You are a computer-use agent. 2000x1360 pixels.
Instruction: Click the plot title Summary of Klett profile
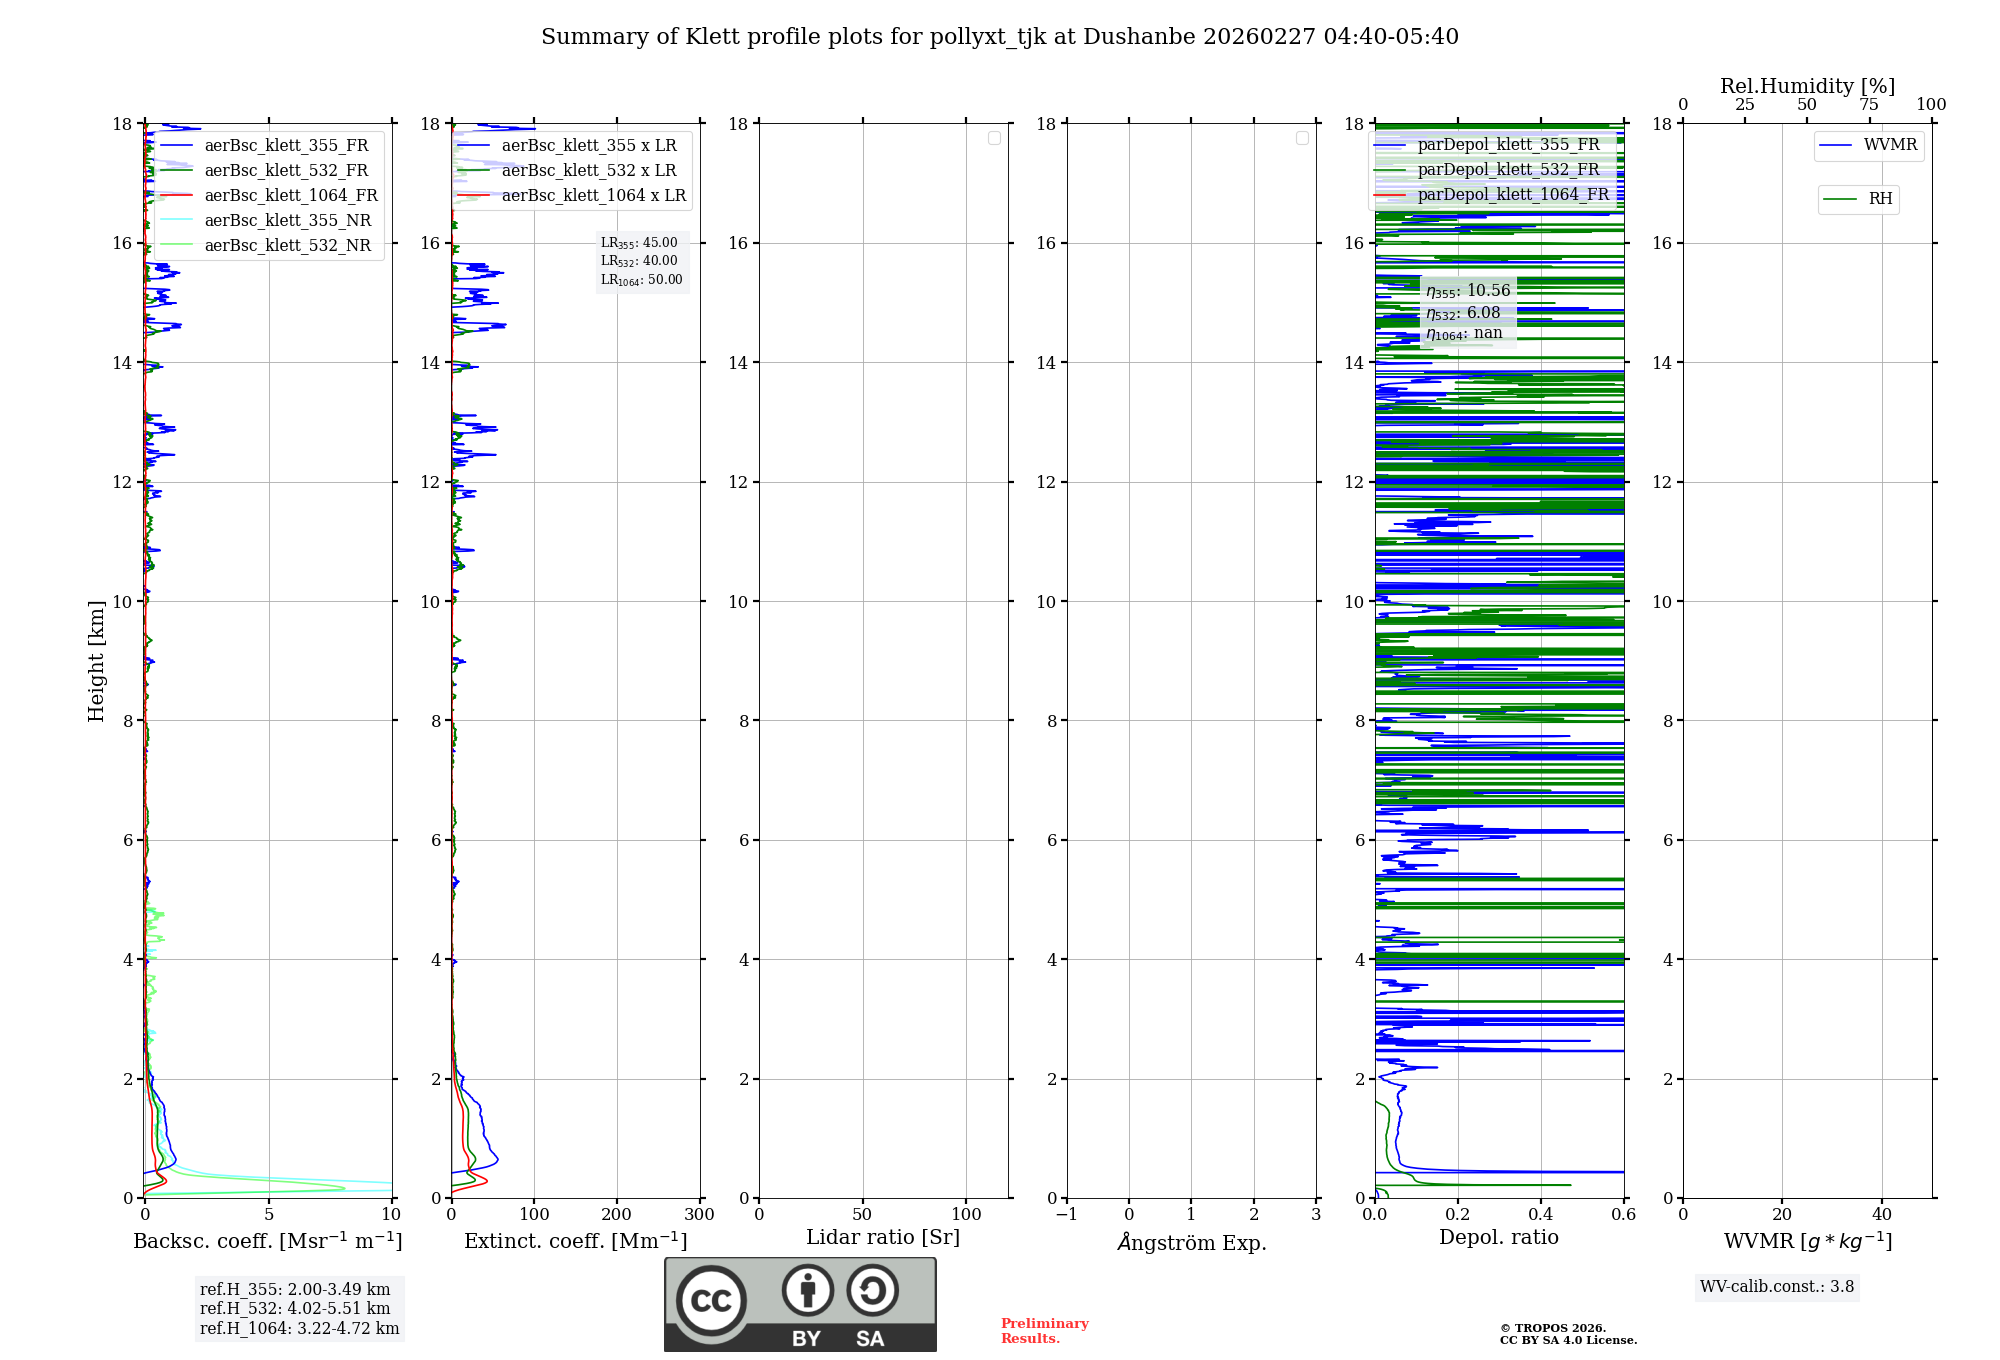999,37
